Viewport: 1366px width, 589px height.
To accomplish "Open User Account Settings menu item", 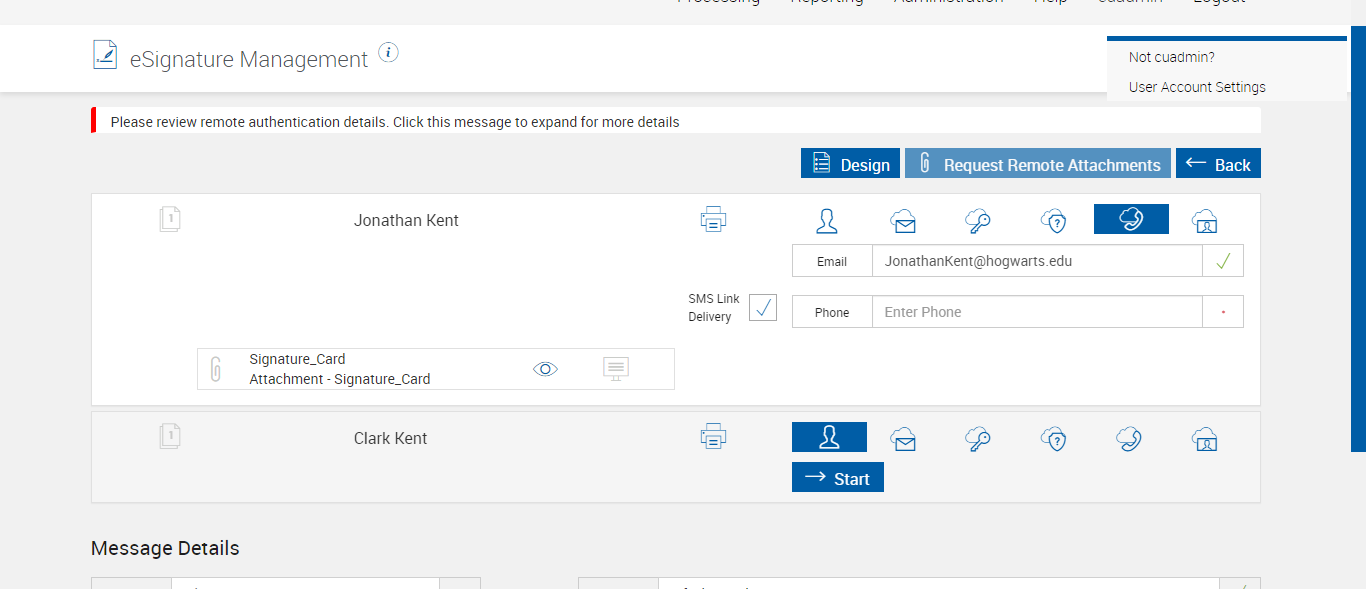I will click(x=1197, y=87).
